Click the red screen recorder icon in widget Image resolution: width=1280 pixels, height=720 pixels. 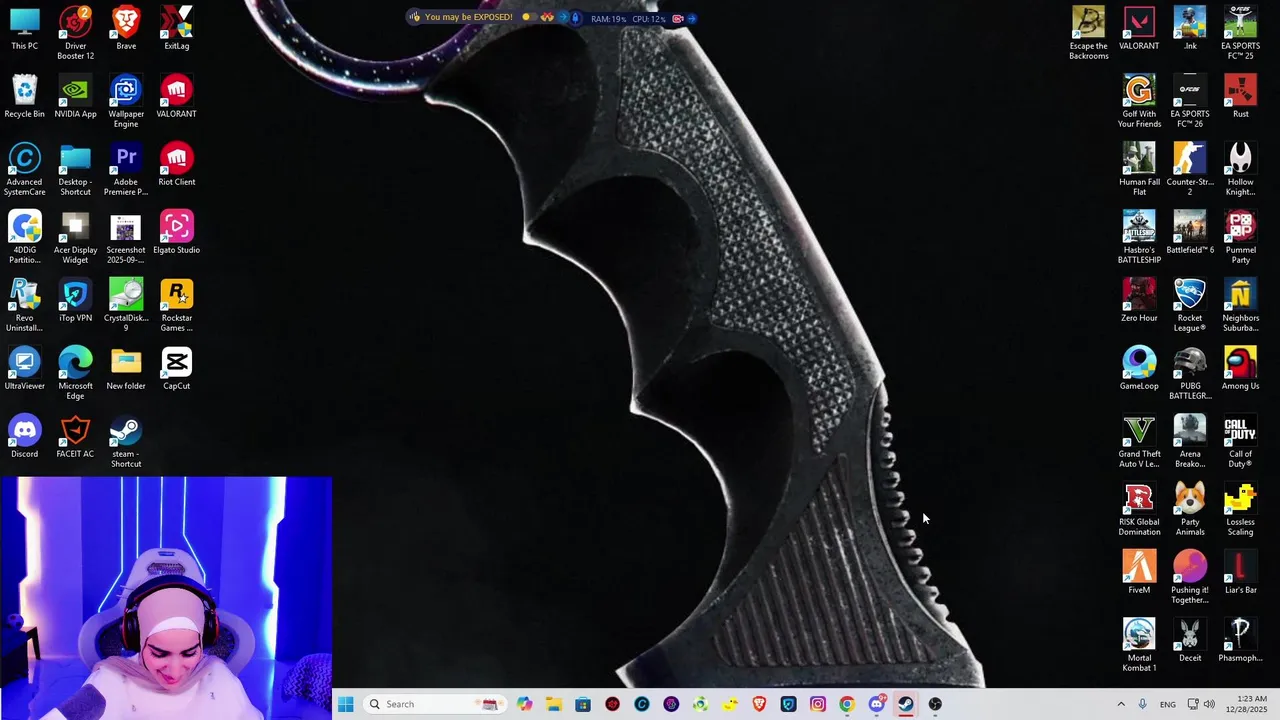(678, 18)
